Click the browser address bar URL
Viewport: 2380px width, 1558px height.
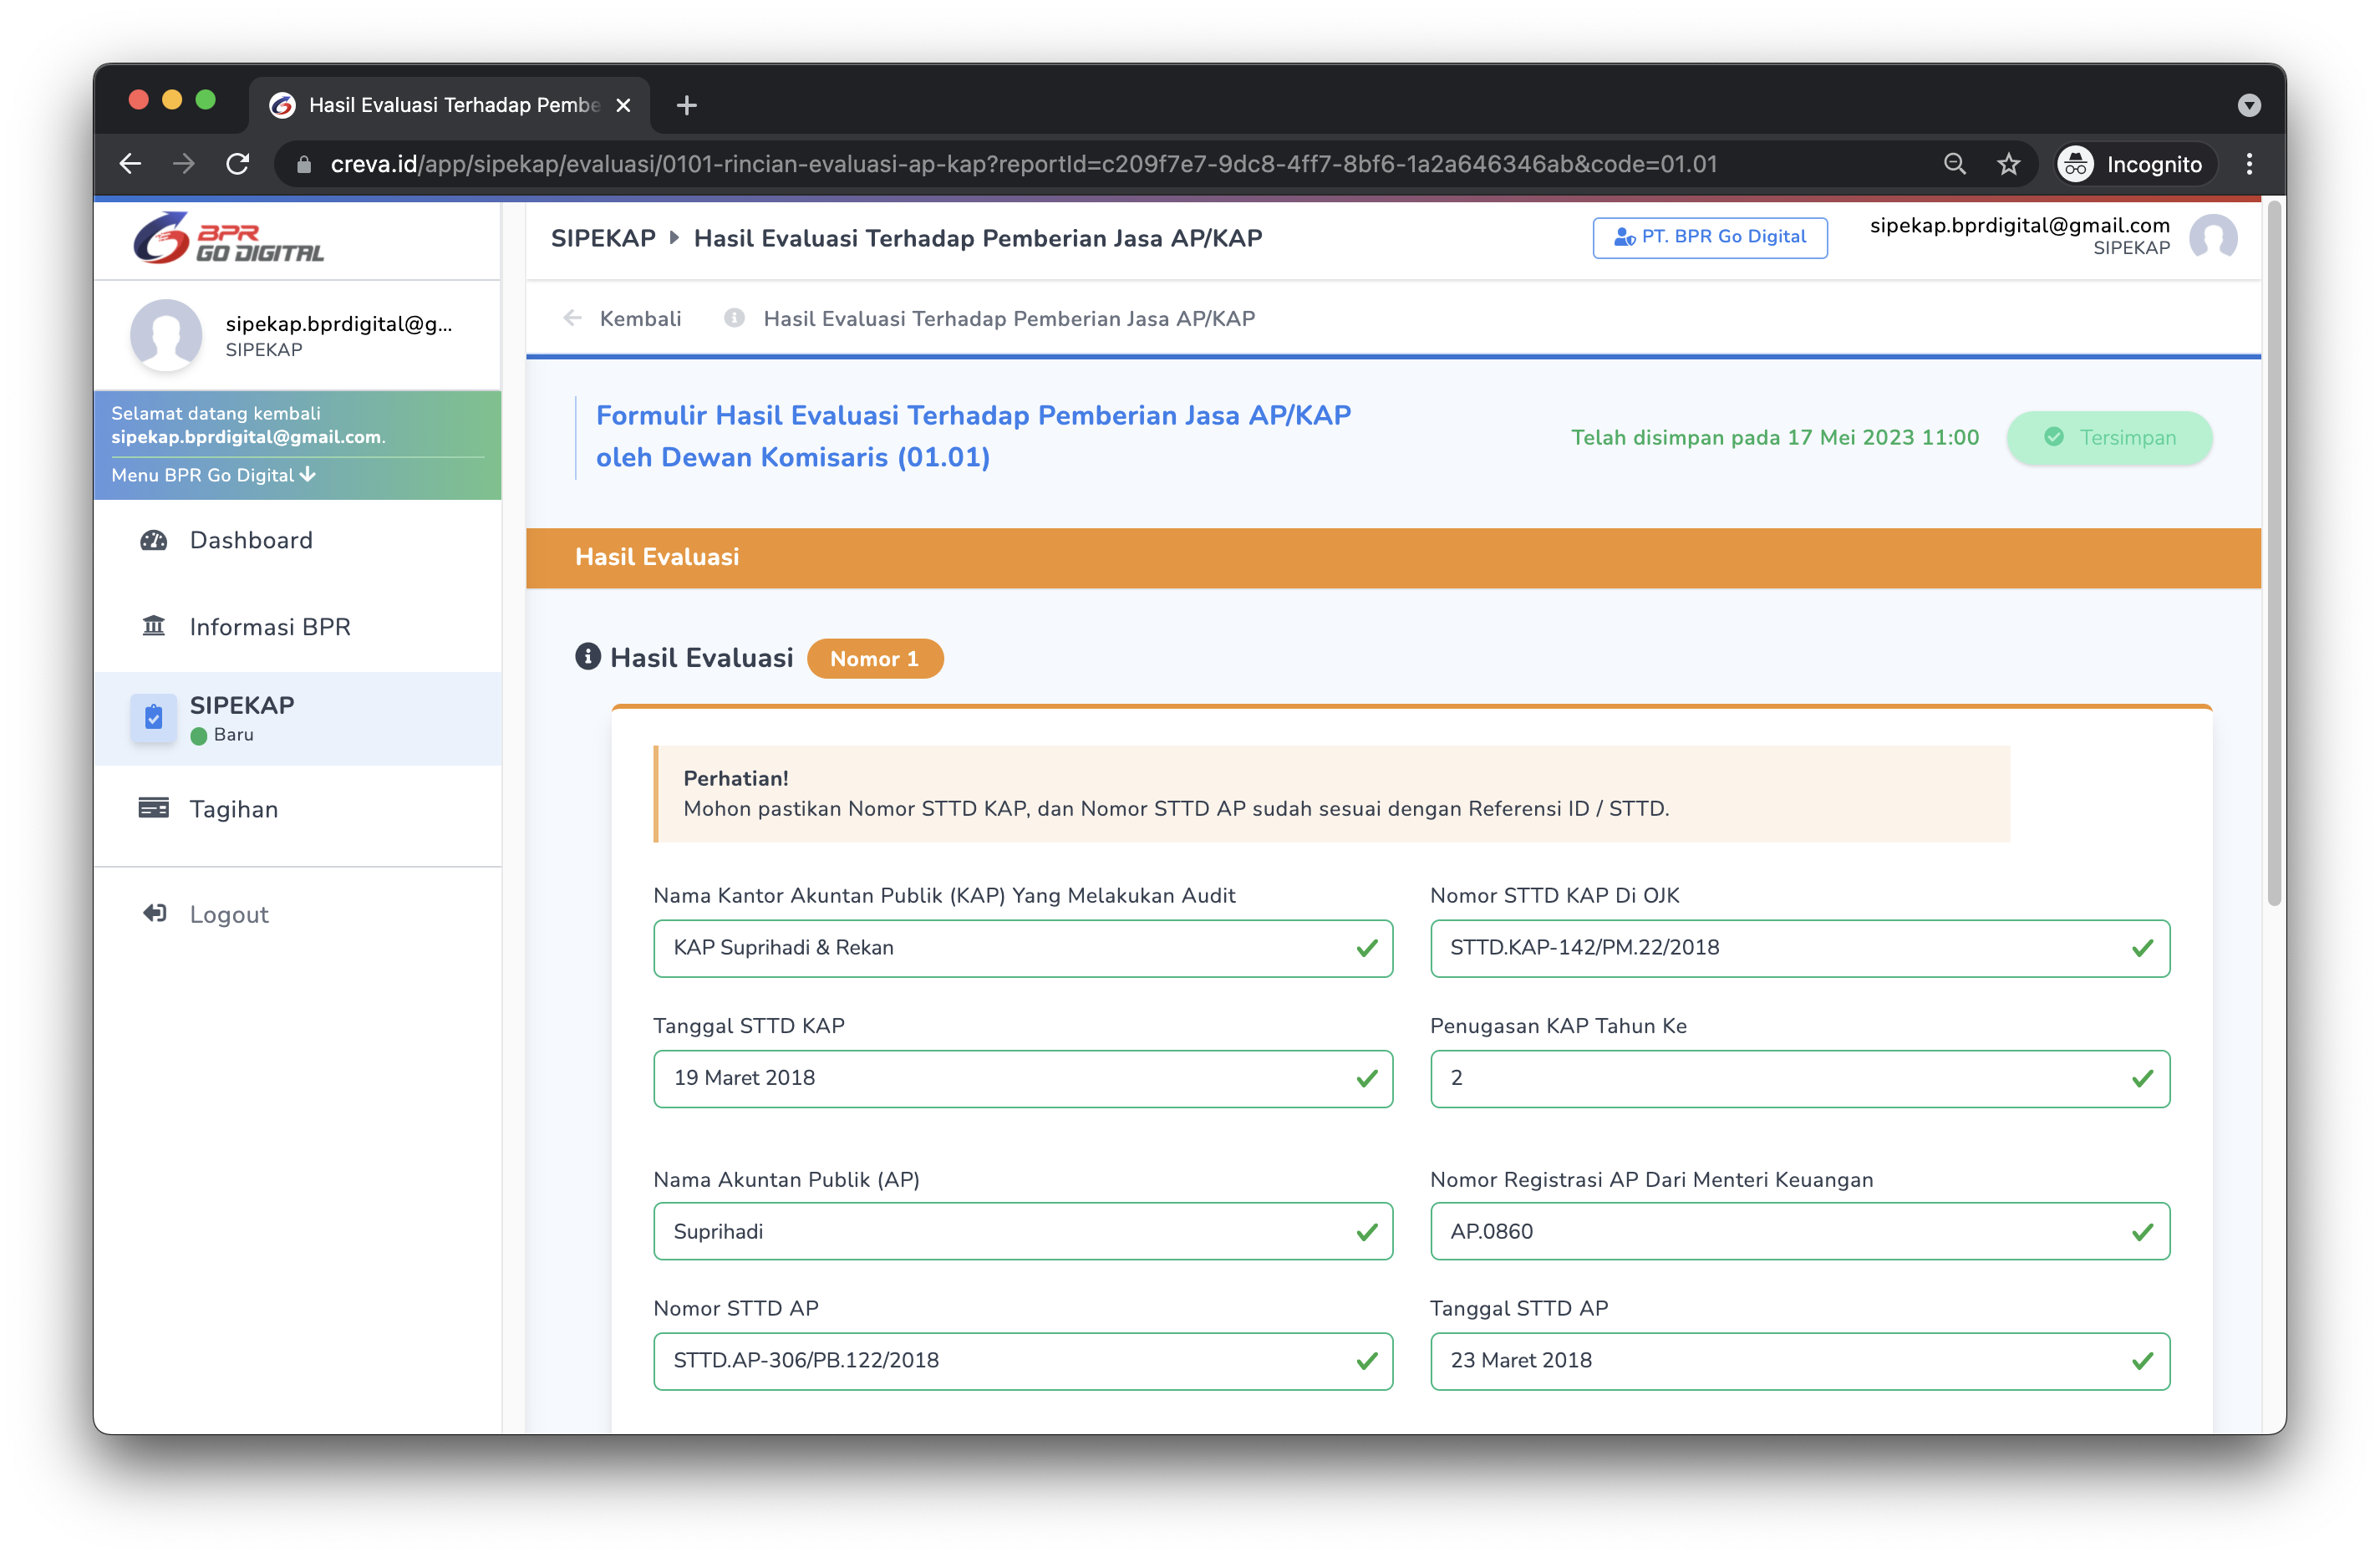click(1023, 164)
